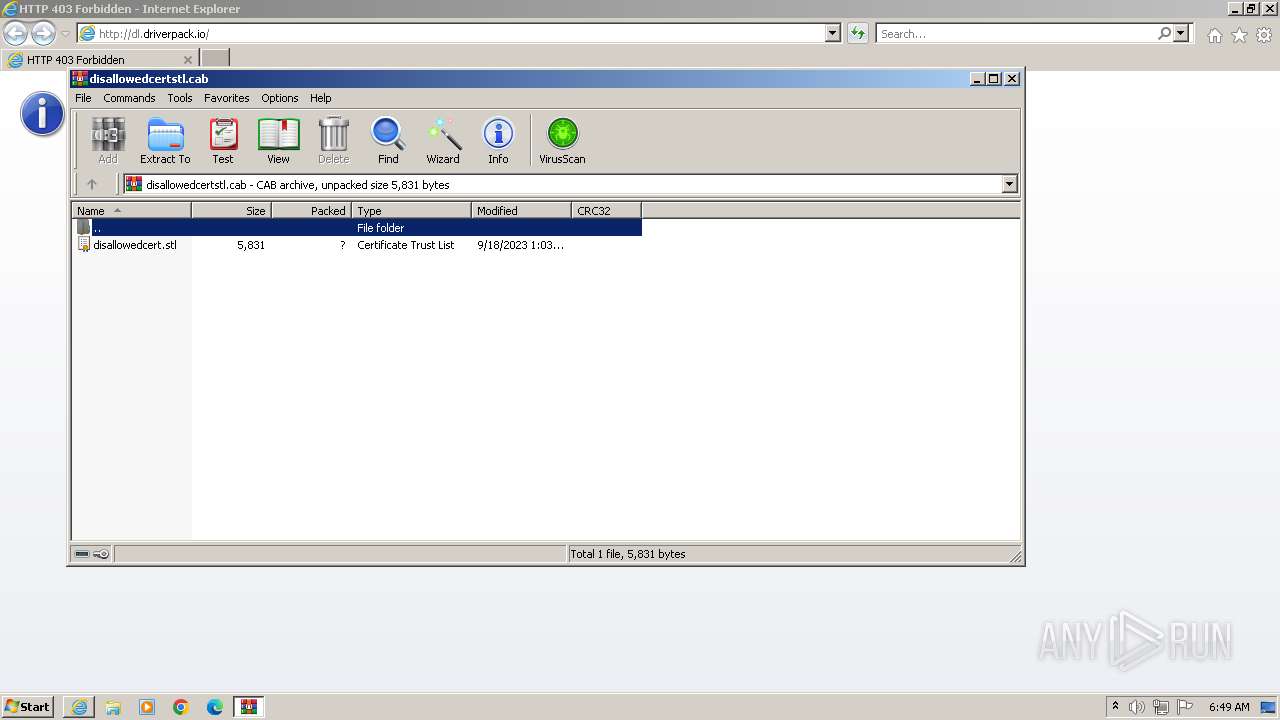Click the disk drive icon in WinRAR status bar

pos(82,554)
